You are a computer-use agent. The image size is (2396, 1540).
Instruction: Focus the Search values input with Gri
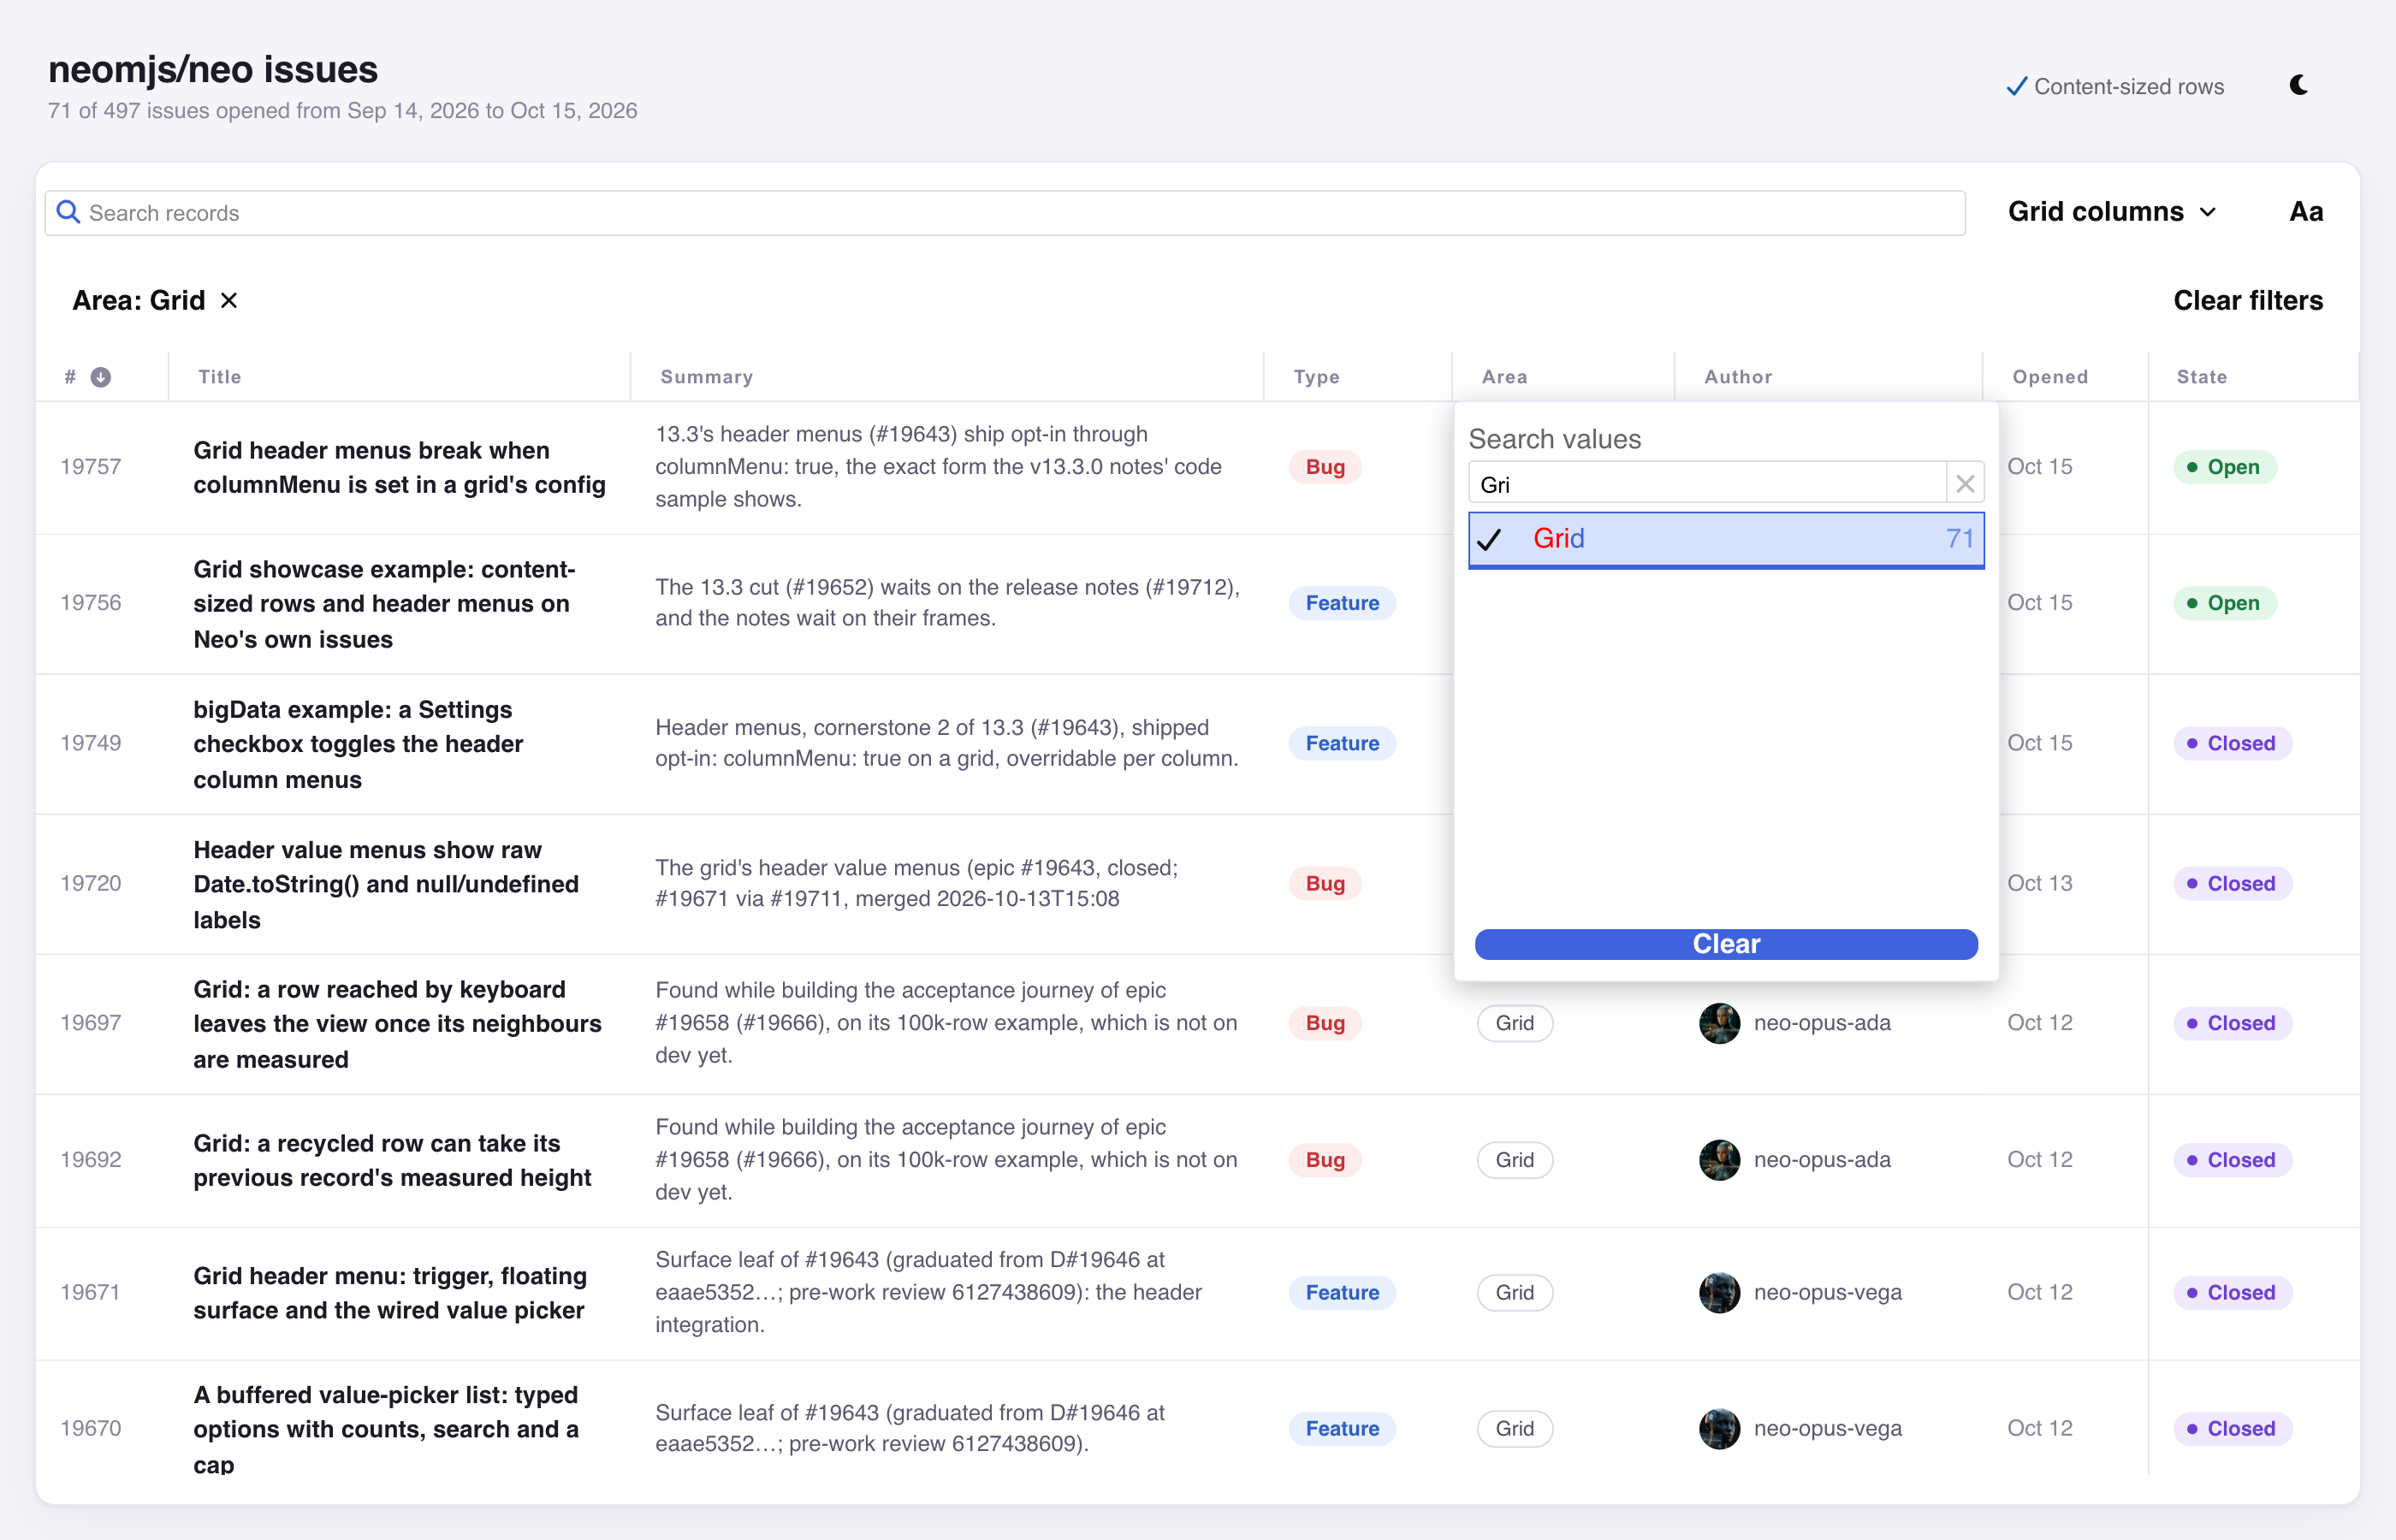(x=1707, y=484)
